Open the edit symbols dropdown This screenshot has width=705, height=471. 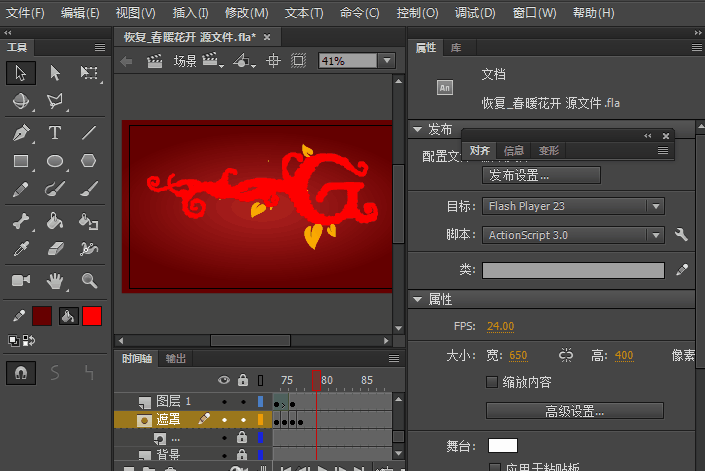245,61
